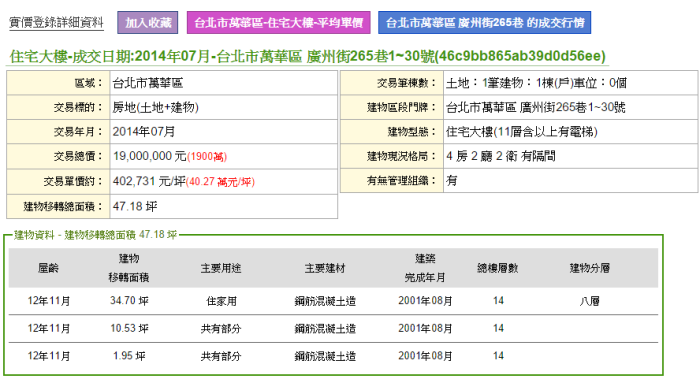Screen dimensions: 700x379
Task: Click the 加入收藏 button
Action: pos(148,23)
